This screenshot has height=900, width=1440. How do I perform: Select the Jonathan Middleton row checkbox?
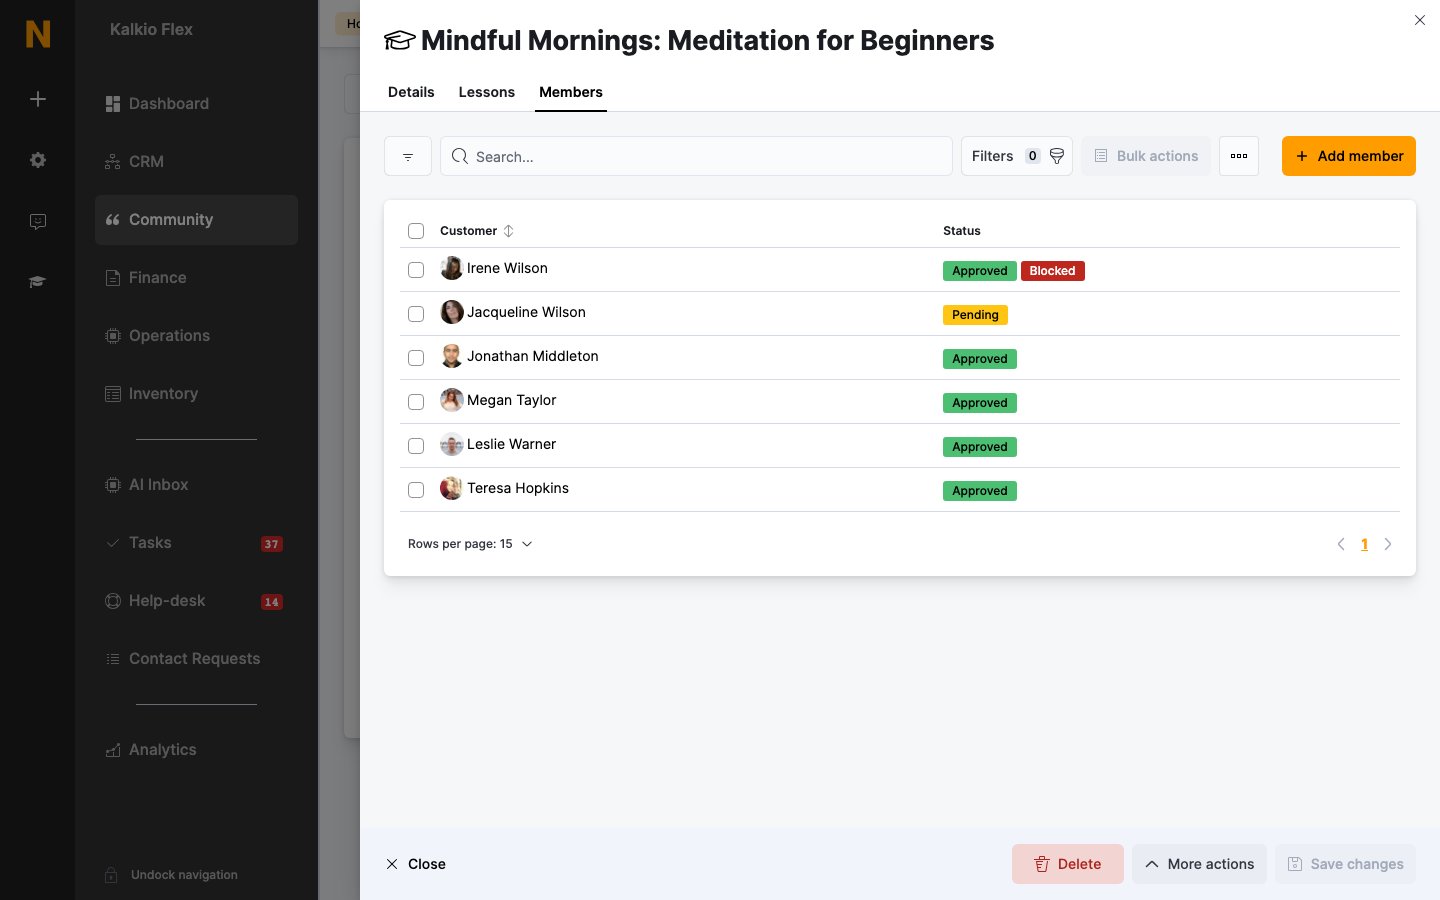click(416, 358)
